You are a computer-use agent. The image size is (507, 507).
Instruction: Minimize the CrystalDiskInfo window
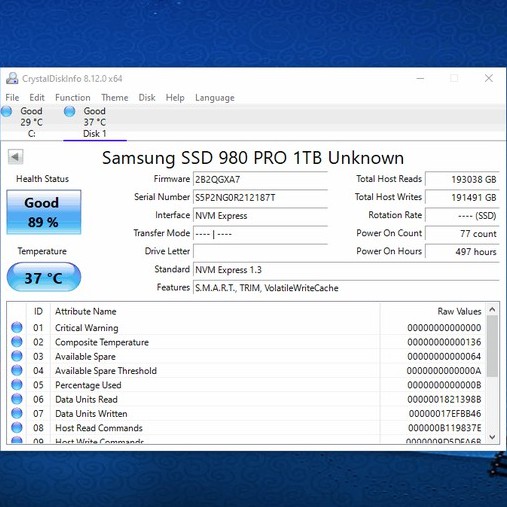[420, 78]
